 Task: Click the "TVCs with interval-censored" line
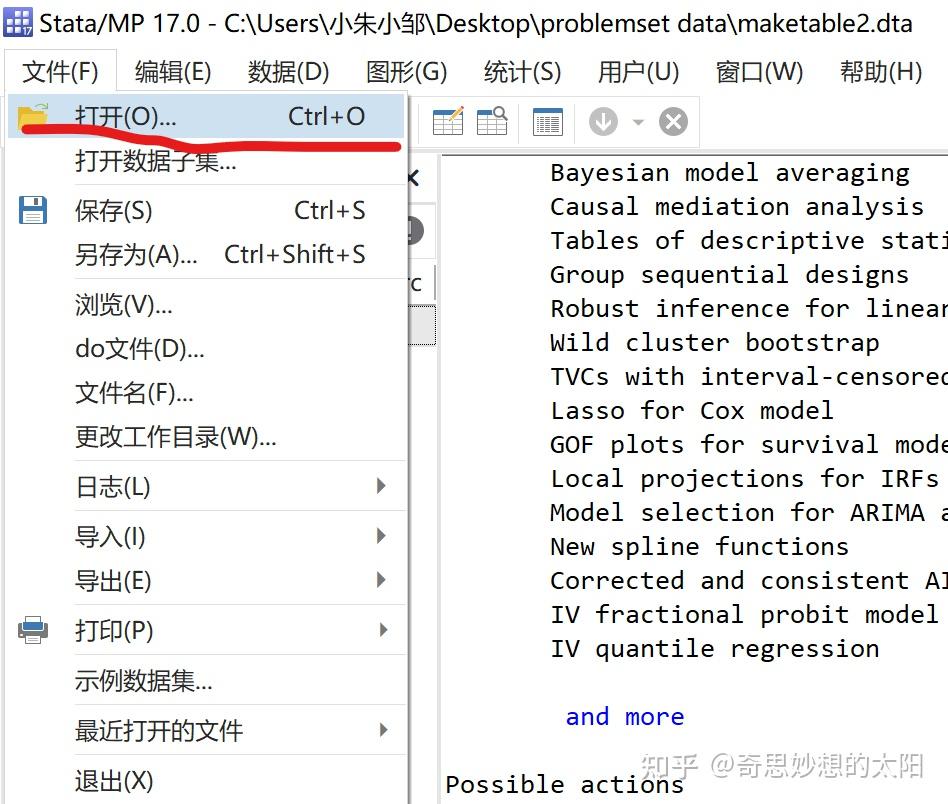coord(749,377)
